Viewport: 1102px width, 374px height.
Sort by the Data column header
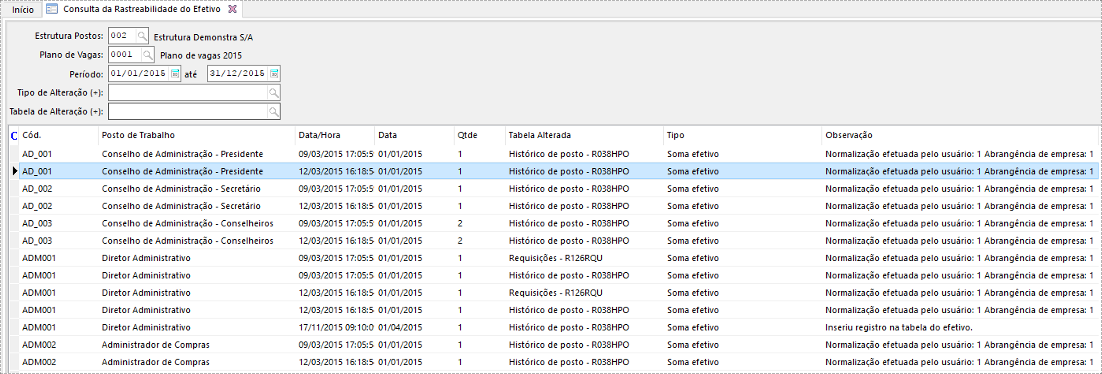coord(414,135)
